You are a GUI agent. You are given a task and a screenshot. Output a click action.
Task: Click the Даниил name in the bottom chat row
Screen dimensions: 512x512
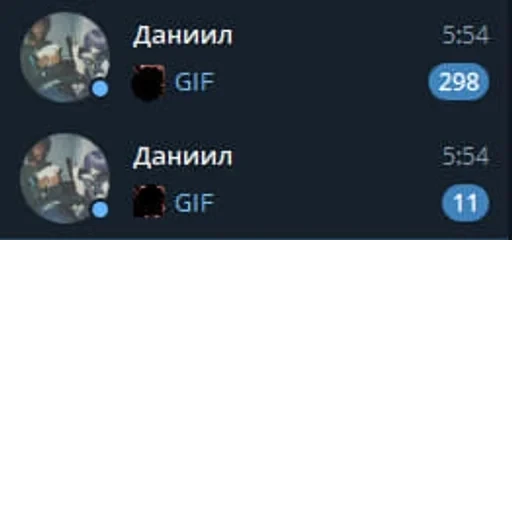coord(183,157)
